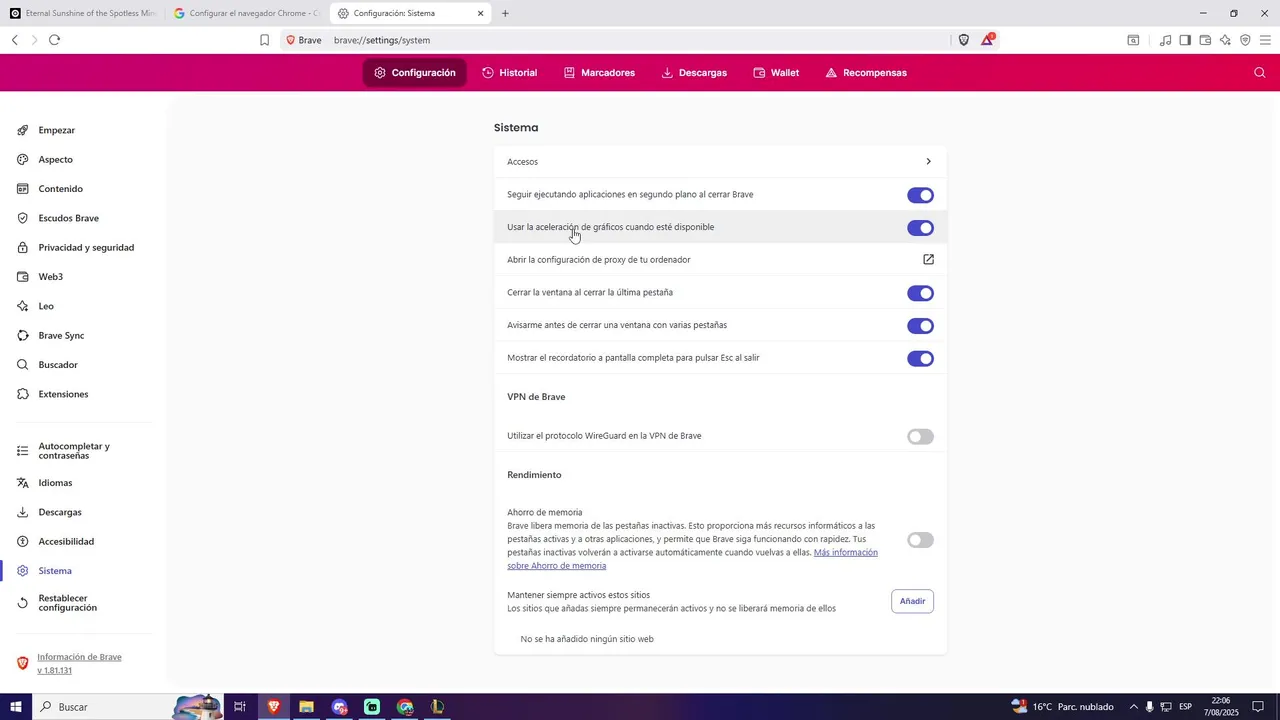Open Autocompletar y contraseñas in sidebar

(x=74, y=451)
